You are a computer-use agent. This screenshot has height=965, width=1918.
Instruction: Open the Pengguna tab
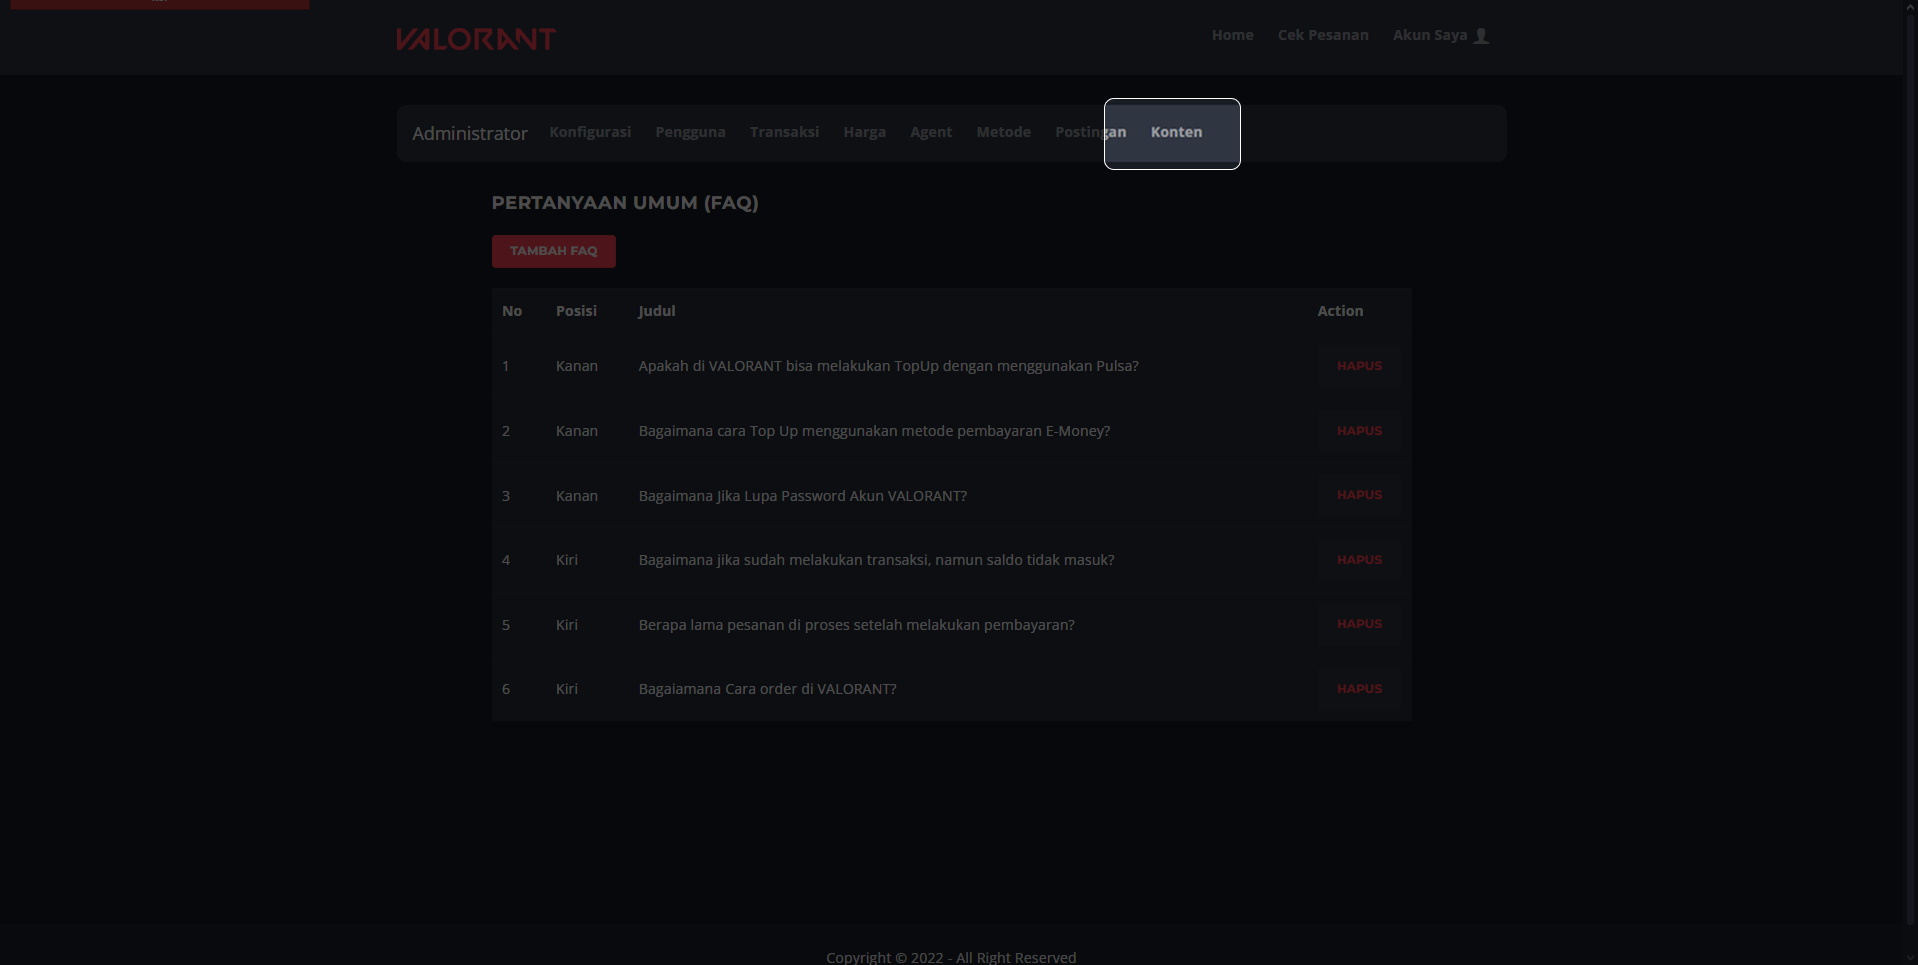[x=690, y=132]
